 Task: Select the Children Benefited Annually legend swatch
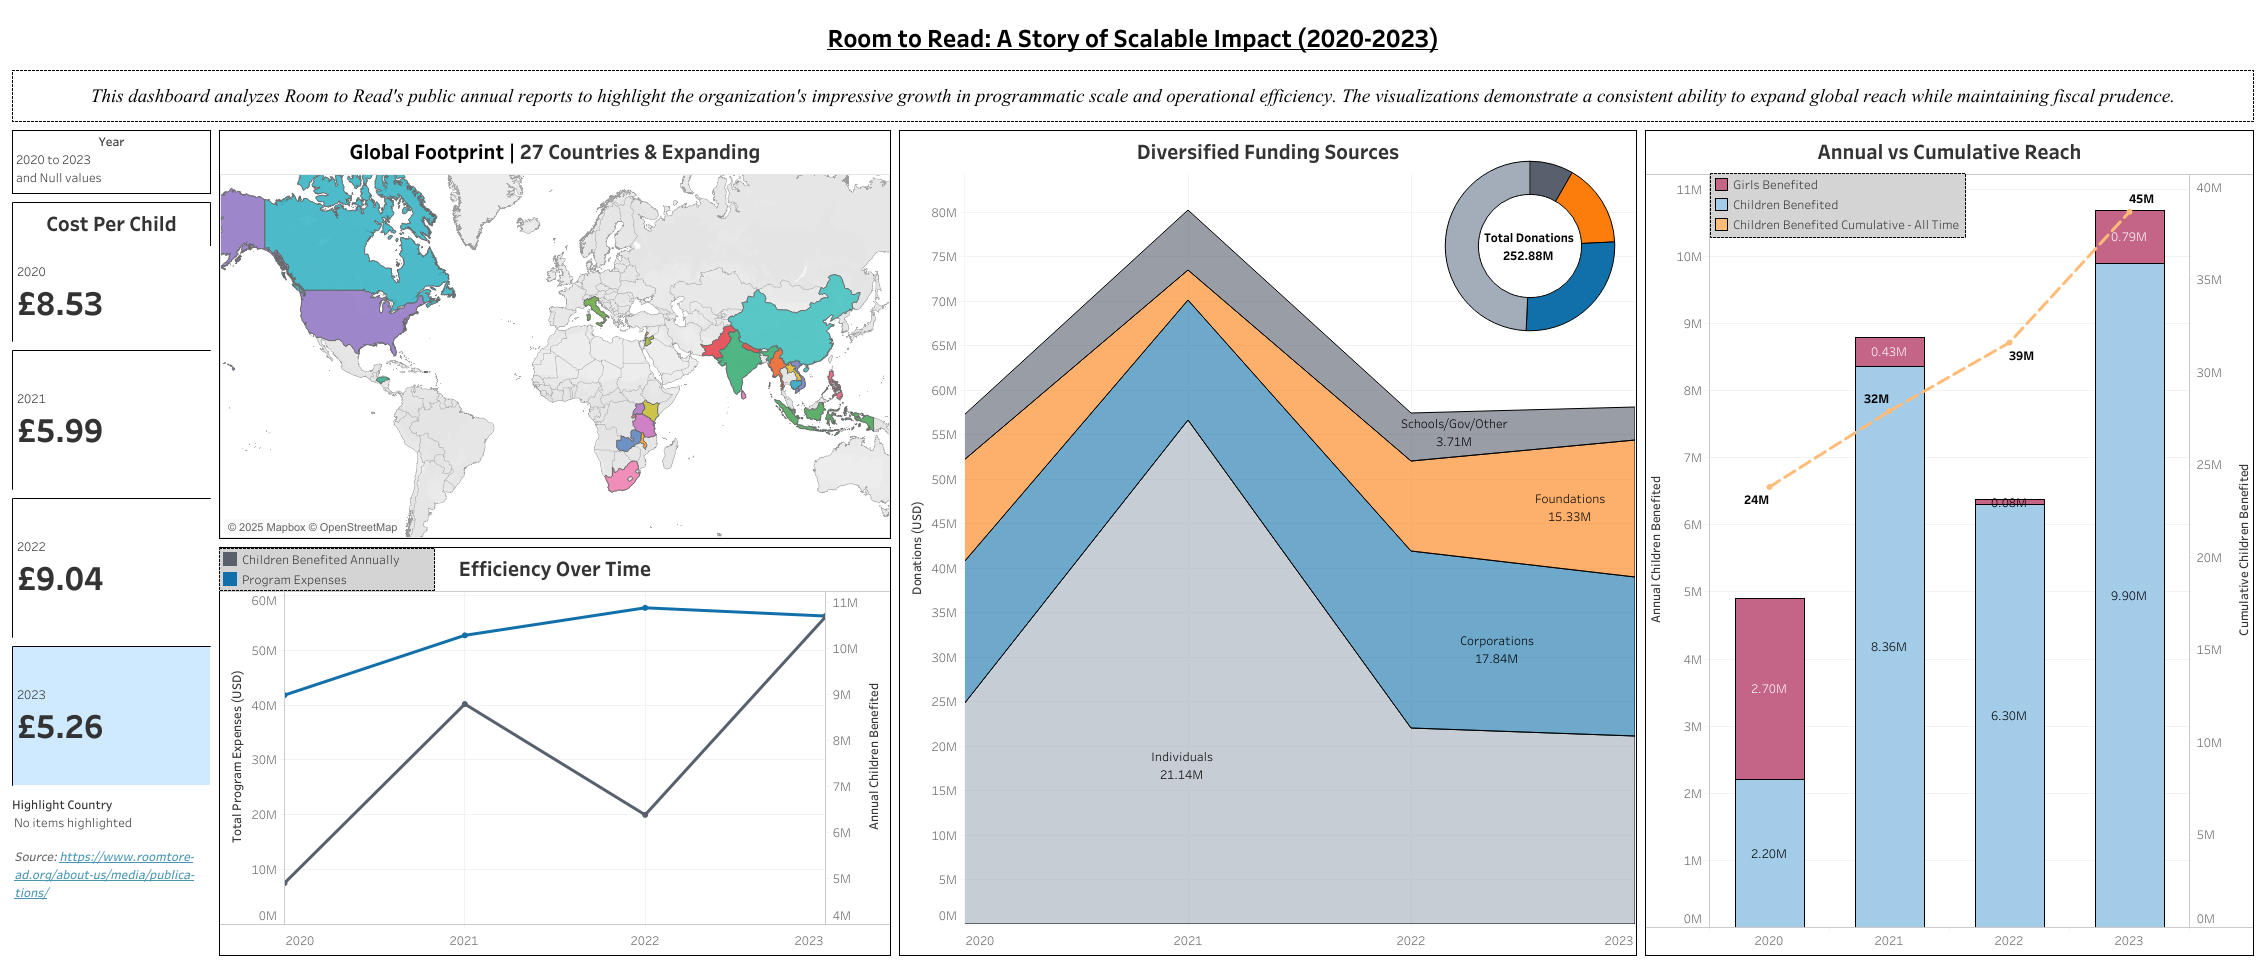[x=231, y=560]
